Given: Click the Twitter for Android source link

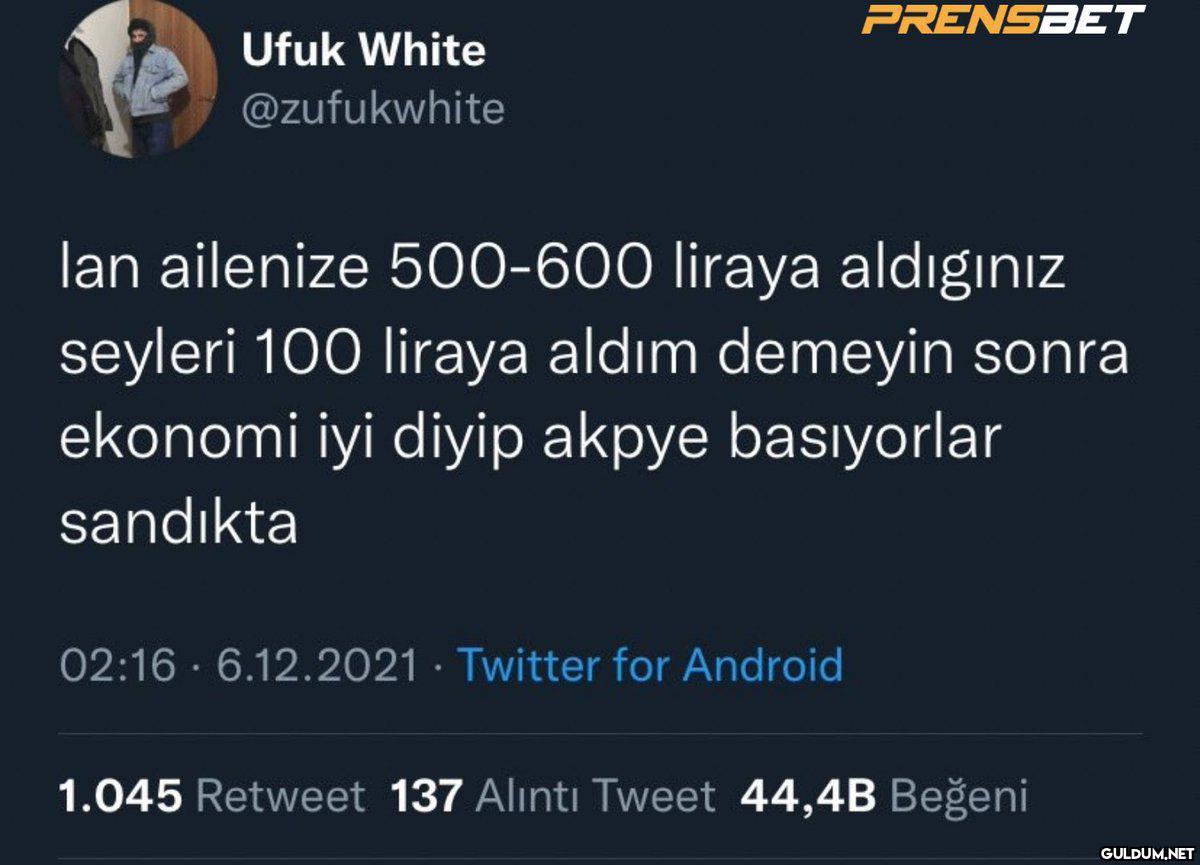Looking at the screenshot, I should point(650,665).
